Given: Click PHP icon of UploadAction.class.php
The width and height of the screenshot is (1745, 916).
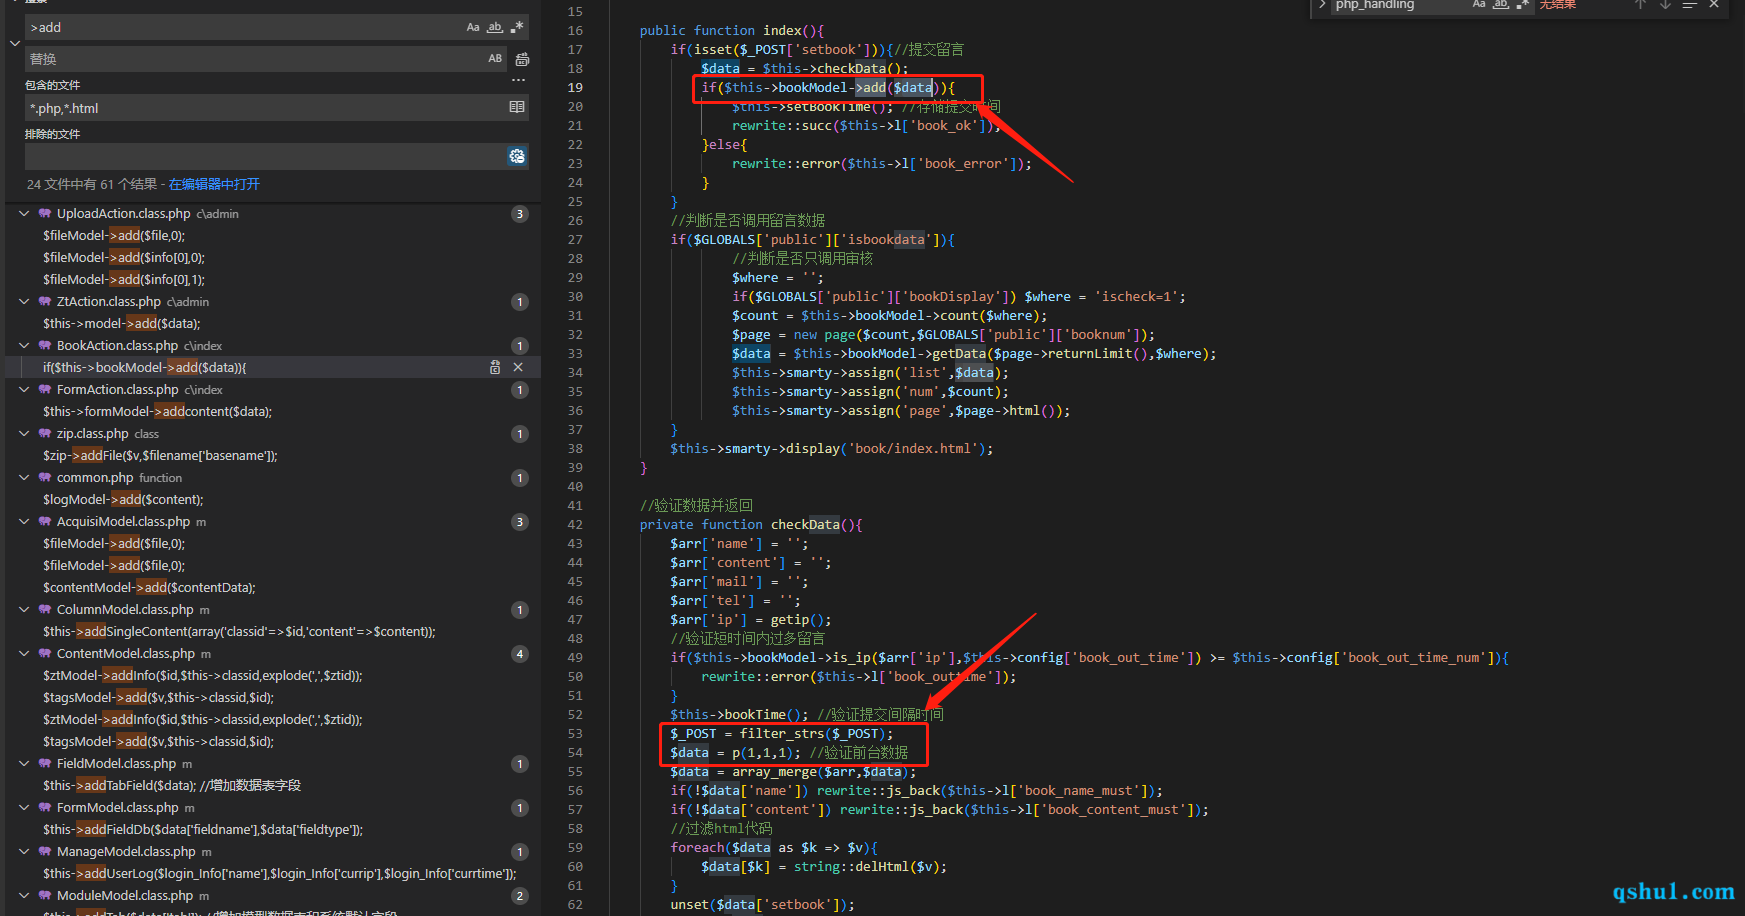Looking at the screenshot, I should pyautogui.click(x=45, y=214).
